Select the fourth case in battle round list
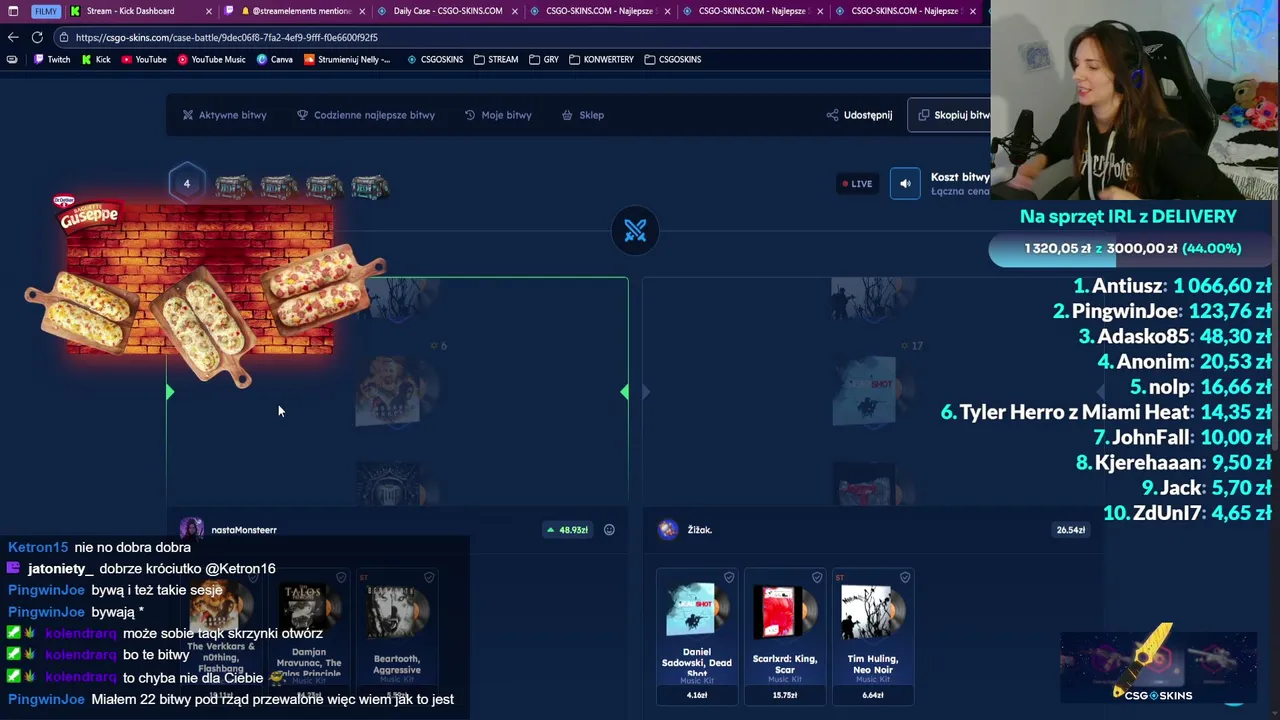 (369, 187)
